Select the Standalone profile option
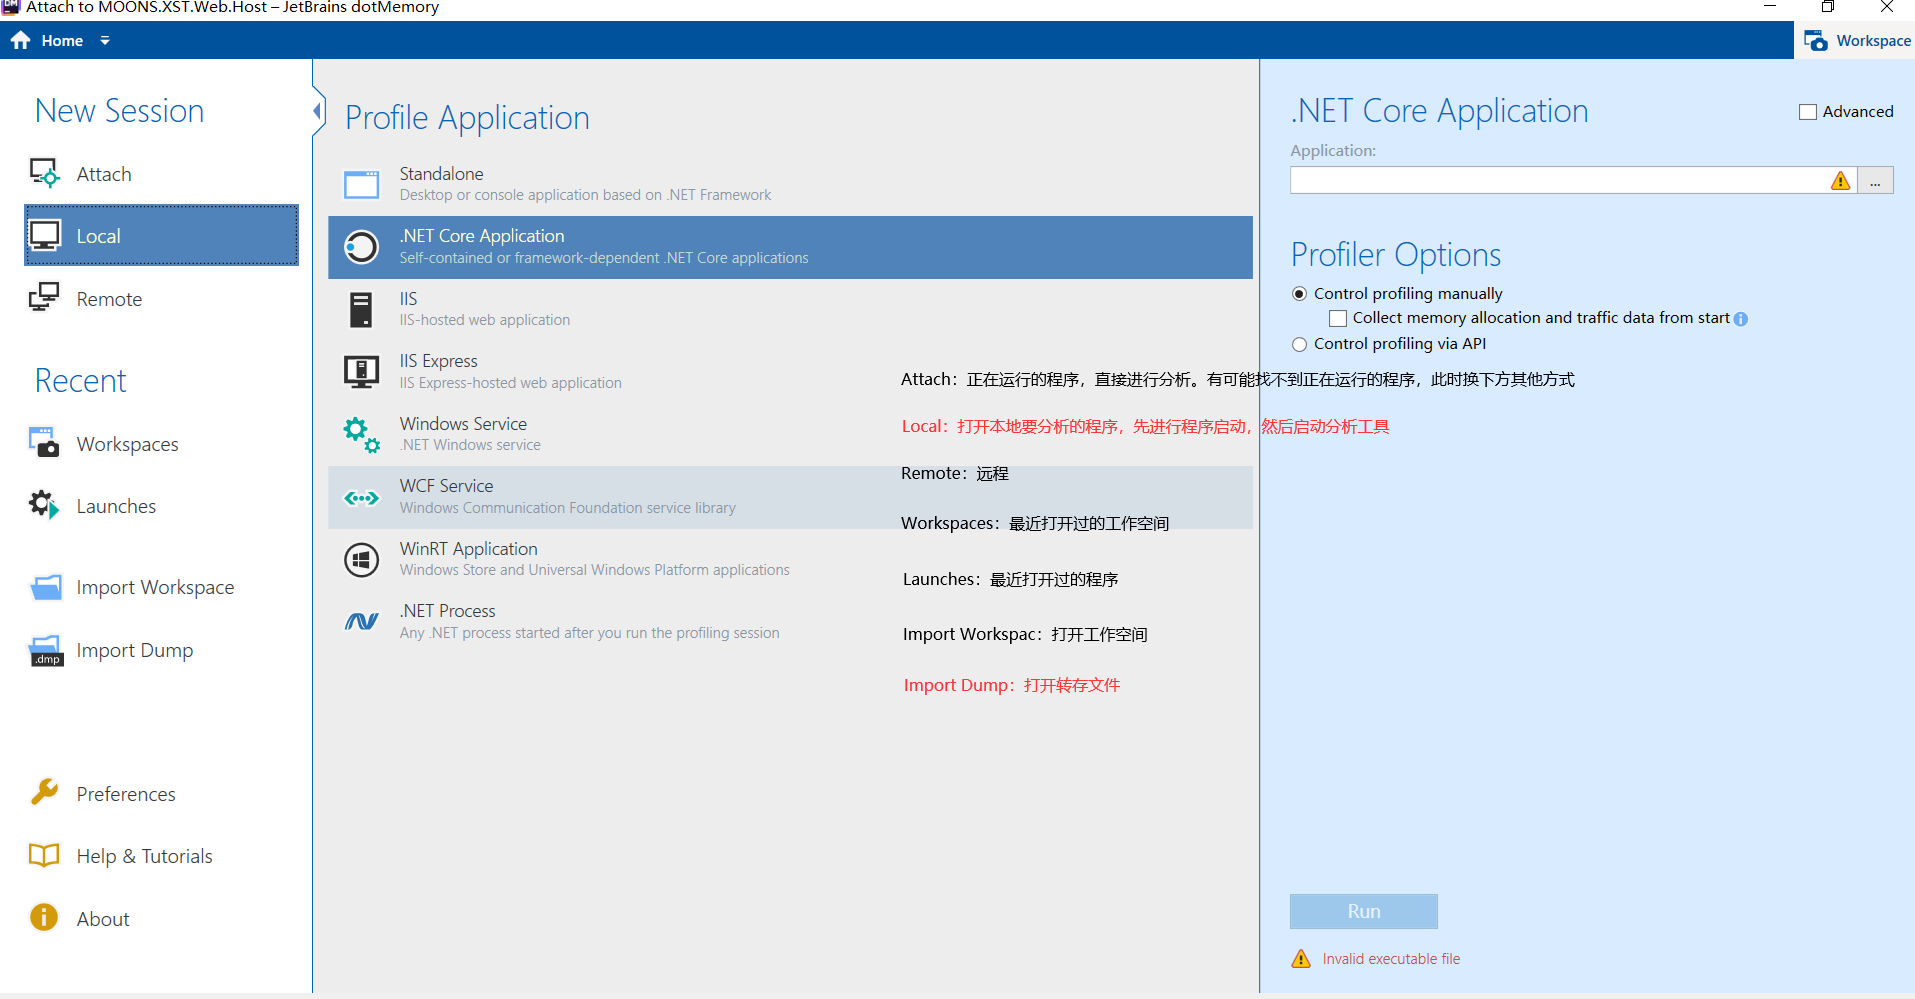The width and height of the screenshot is (1915, 999). pos(790,184)
